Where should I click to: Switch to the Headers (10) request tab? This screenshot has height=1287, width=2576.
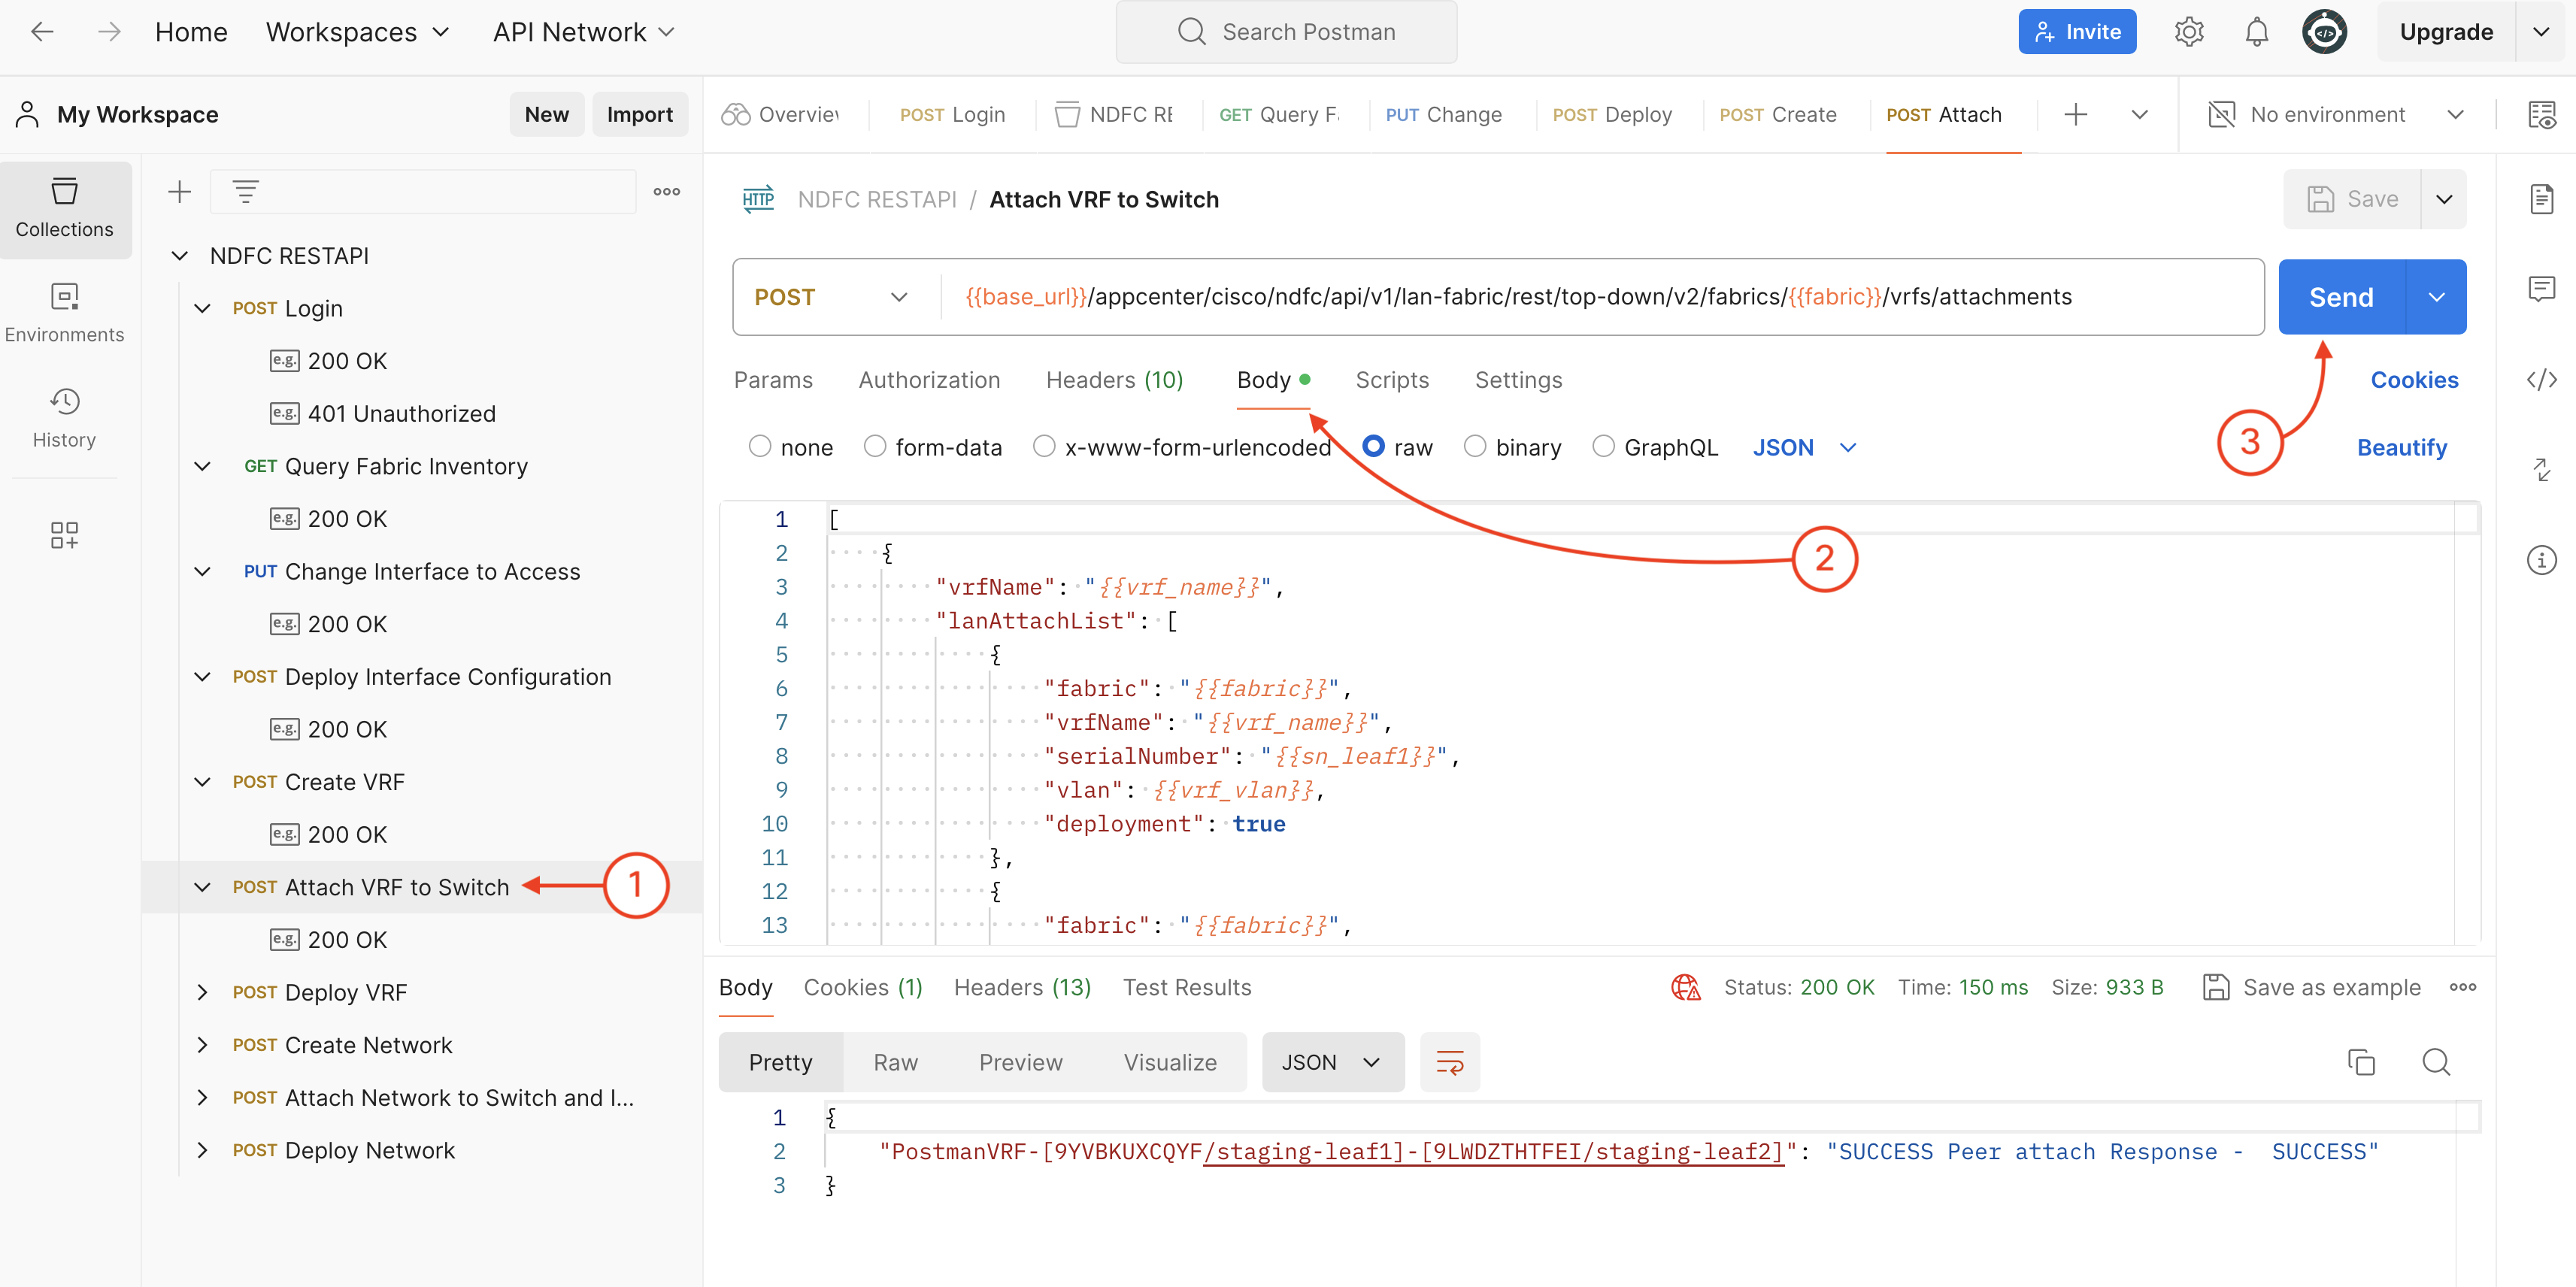(x=1114, y=380)
